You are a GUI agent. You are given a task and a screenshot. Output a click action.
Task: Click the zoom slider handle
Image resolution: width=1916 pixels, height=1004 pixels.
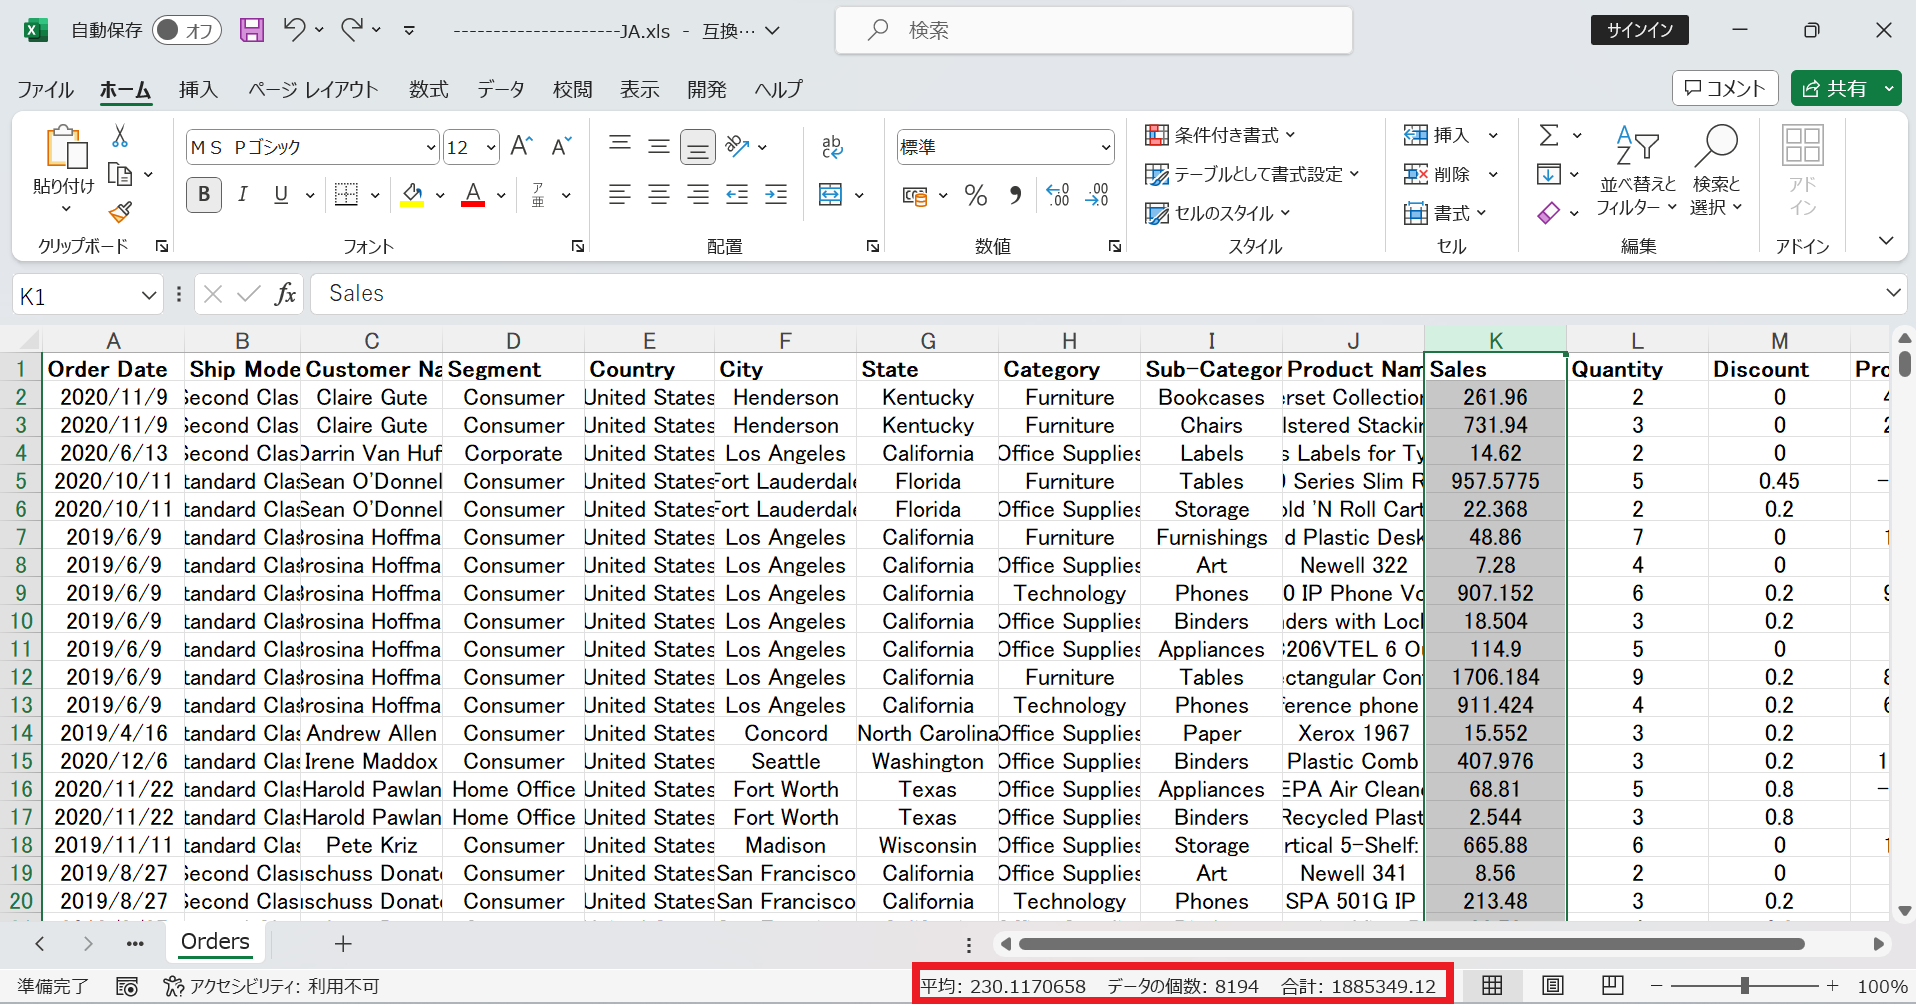click(x=1745, y=986)
